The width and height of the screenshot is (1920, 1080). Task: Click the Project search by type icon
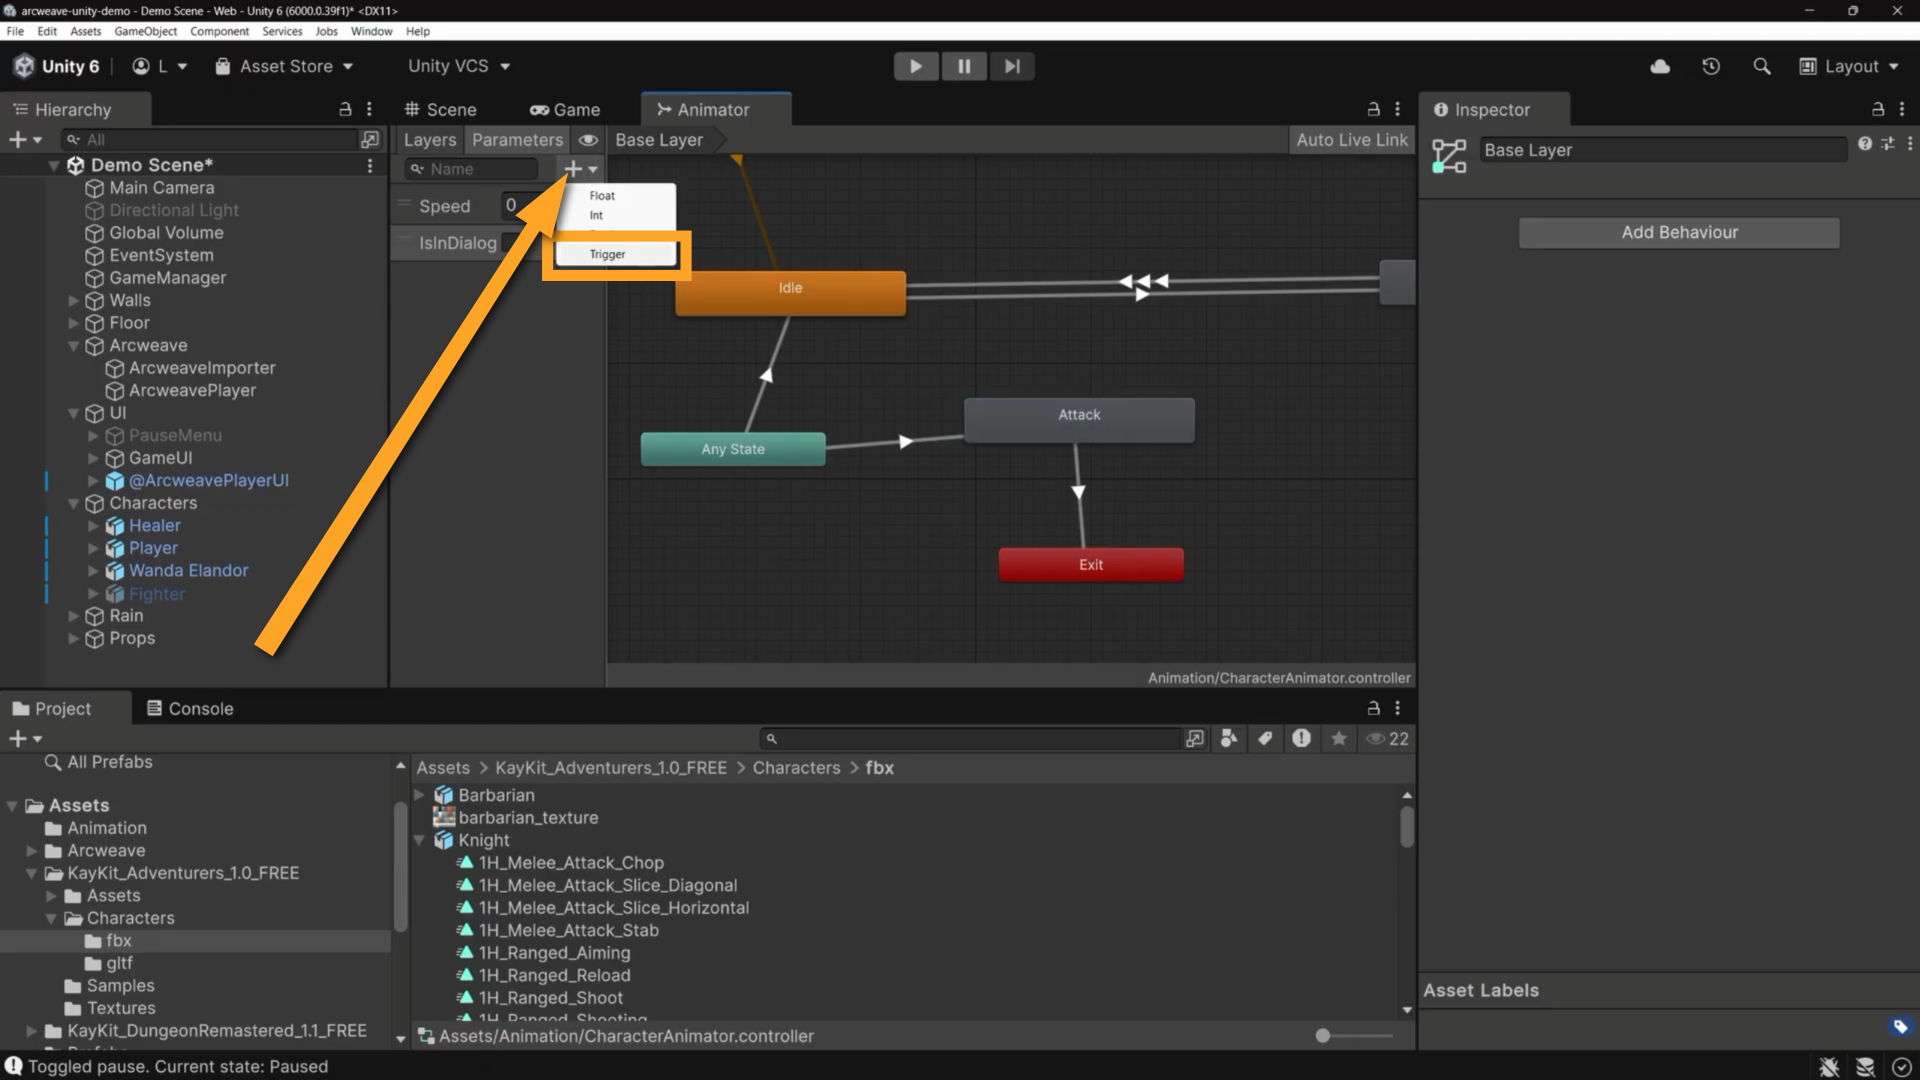pyautogui.click(x=1229, y=738)
